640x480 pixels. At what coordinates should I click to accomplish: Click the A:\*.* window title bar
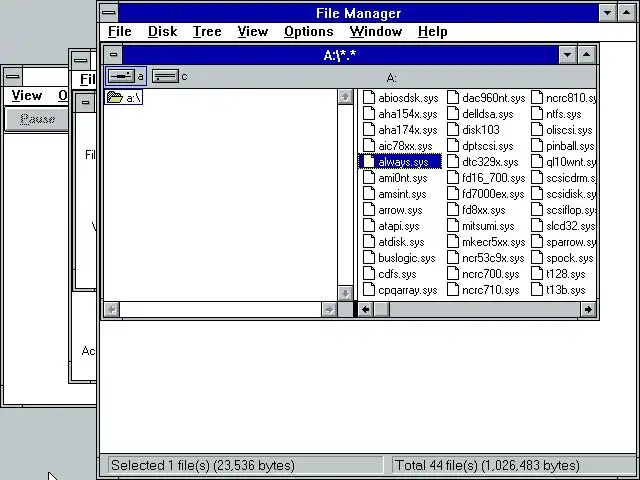(x=340, y=55)
